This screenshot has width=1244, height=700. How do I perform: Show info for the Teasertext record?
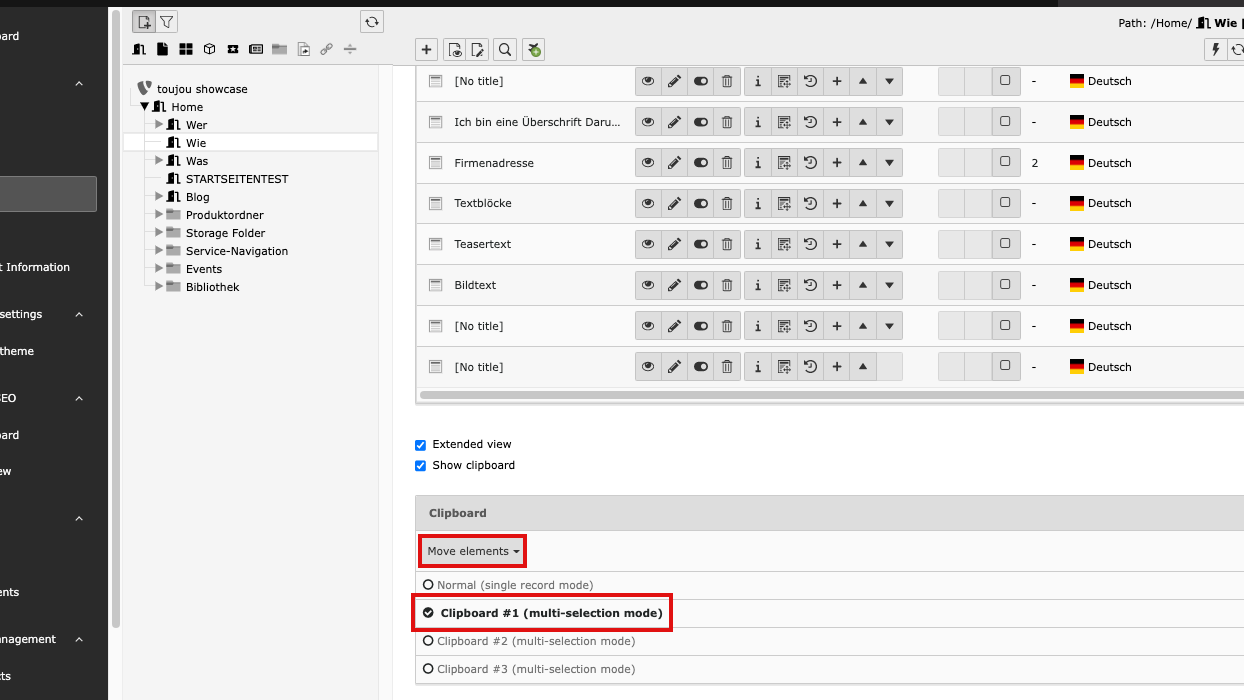[758, 245]
